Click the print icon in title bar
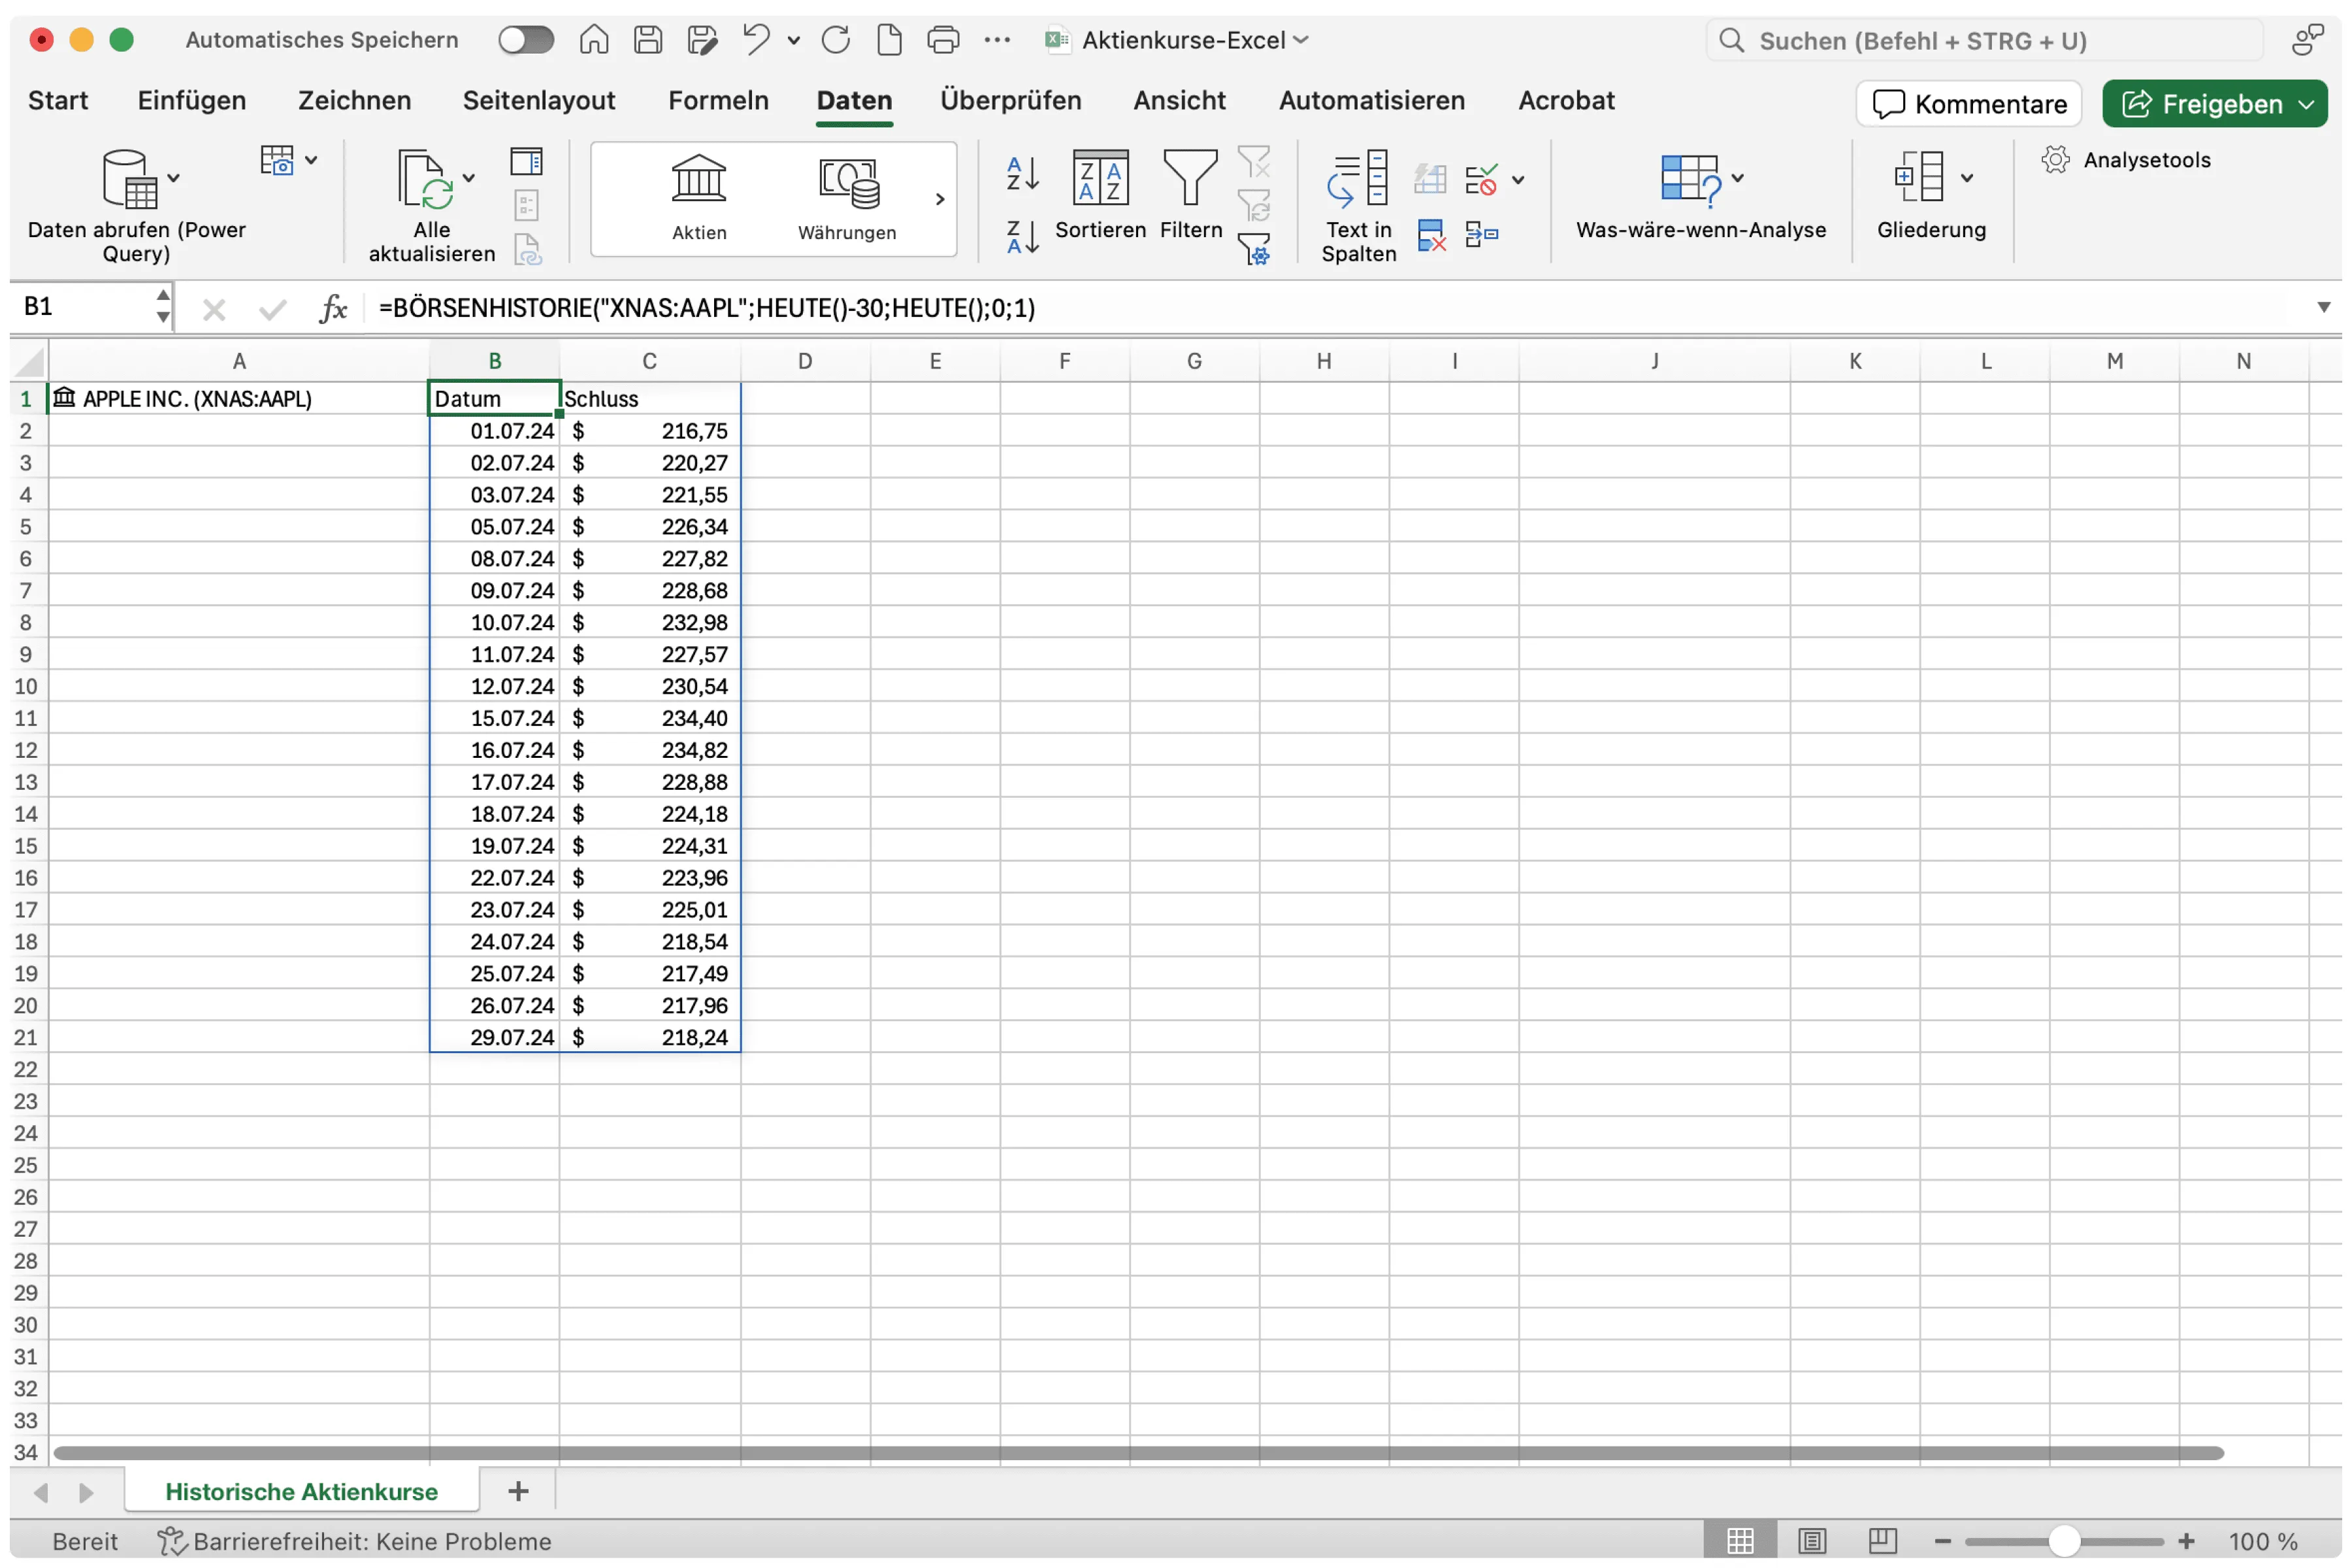This screenshot has width=2352, height=1568. (943, 40)
